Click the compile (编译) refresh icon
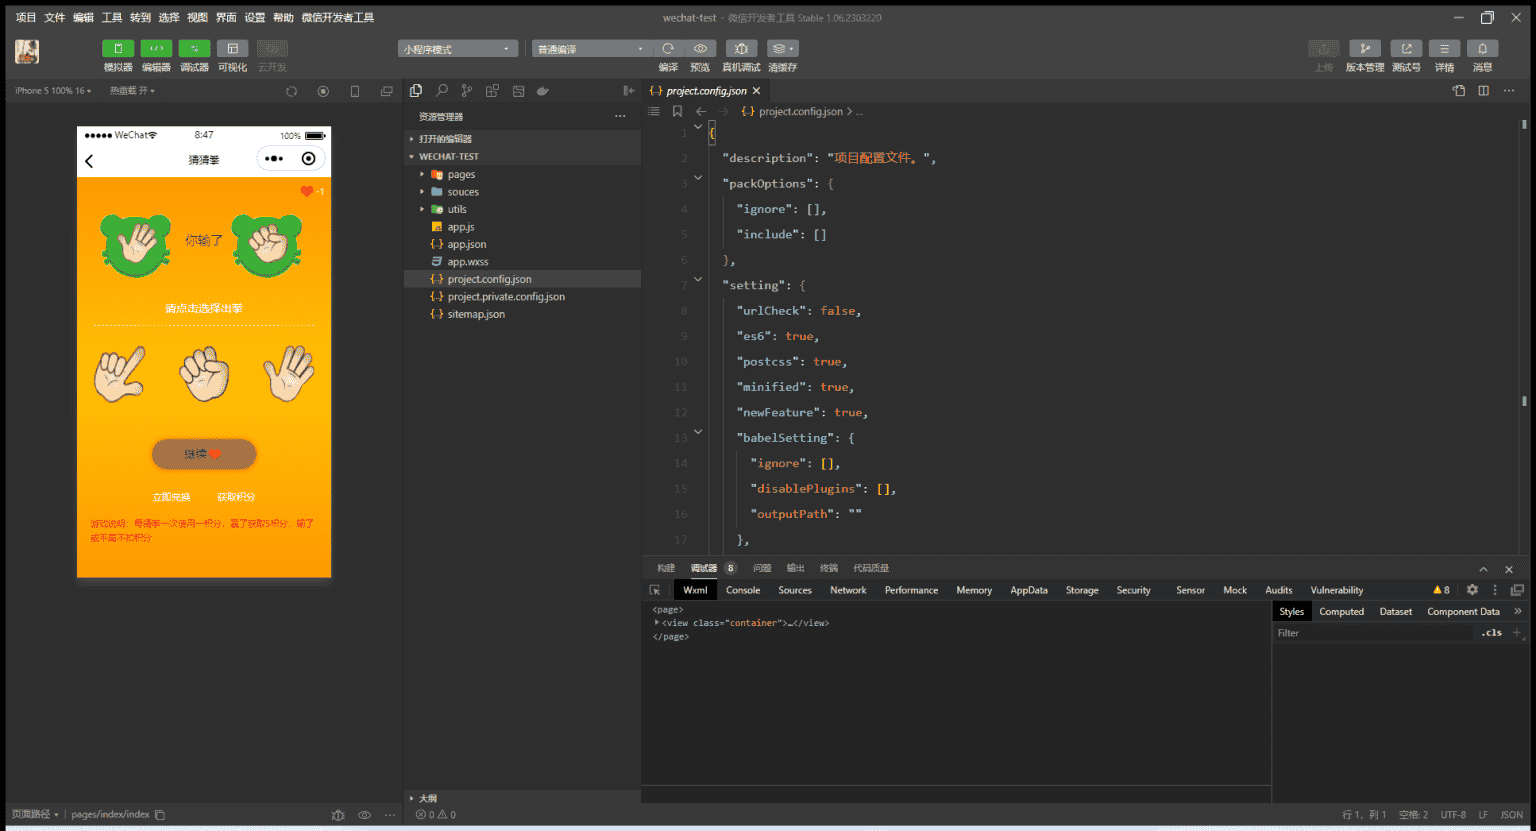 (x=668, y=49)
